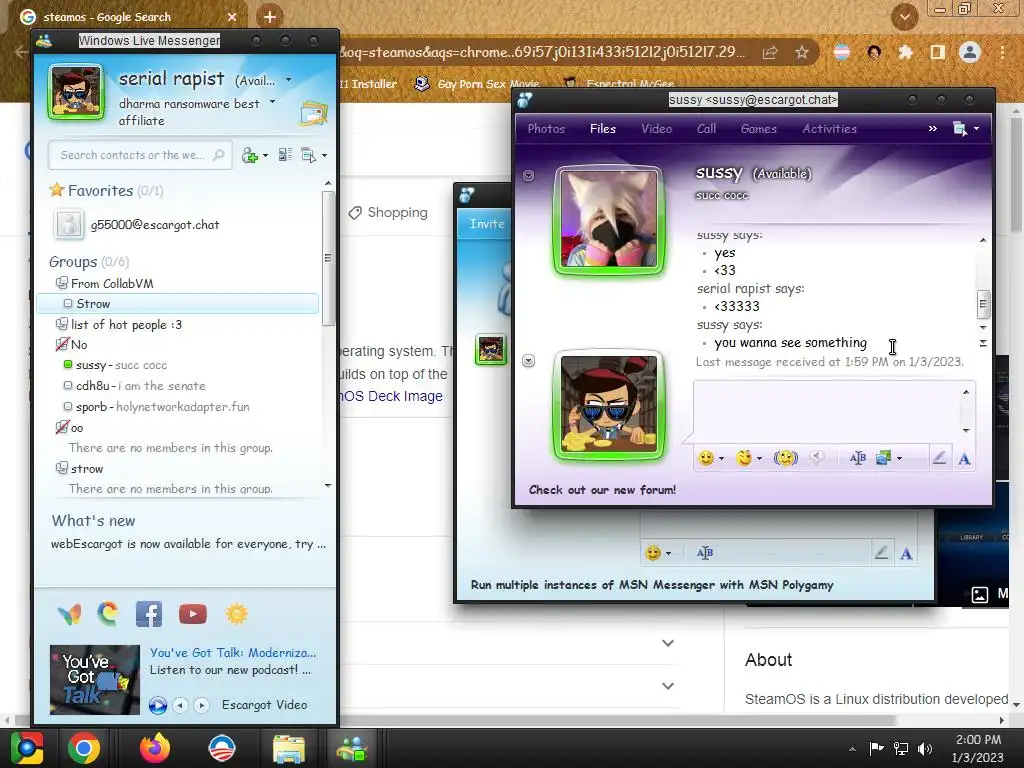
Task: Click the message input box in sussy chat
Action: point(827,411)
